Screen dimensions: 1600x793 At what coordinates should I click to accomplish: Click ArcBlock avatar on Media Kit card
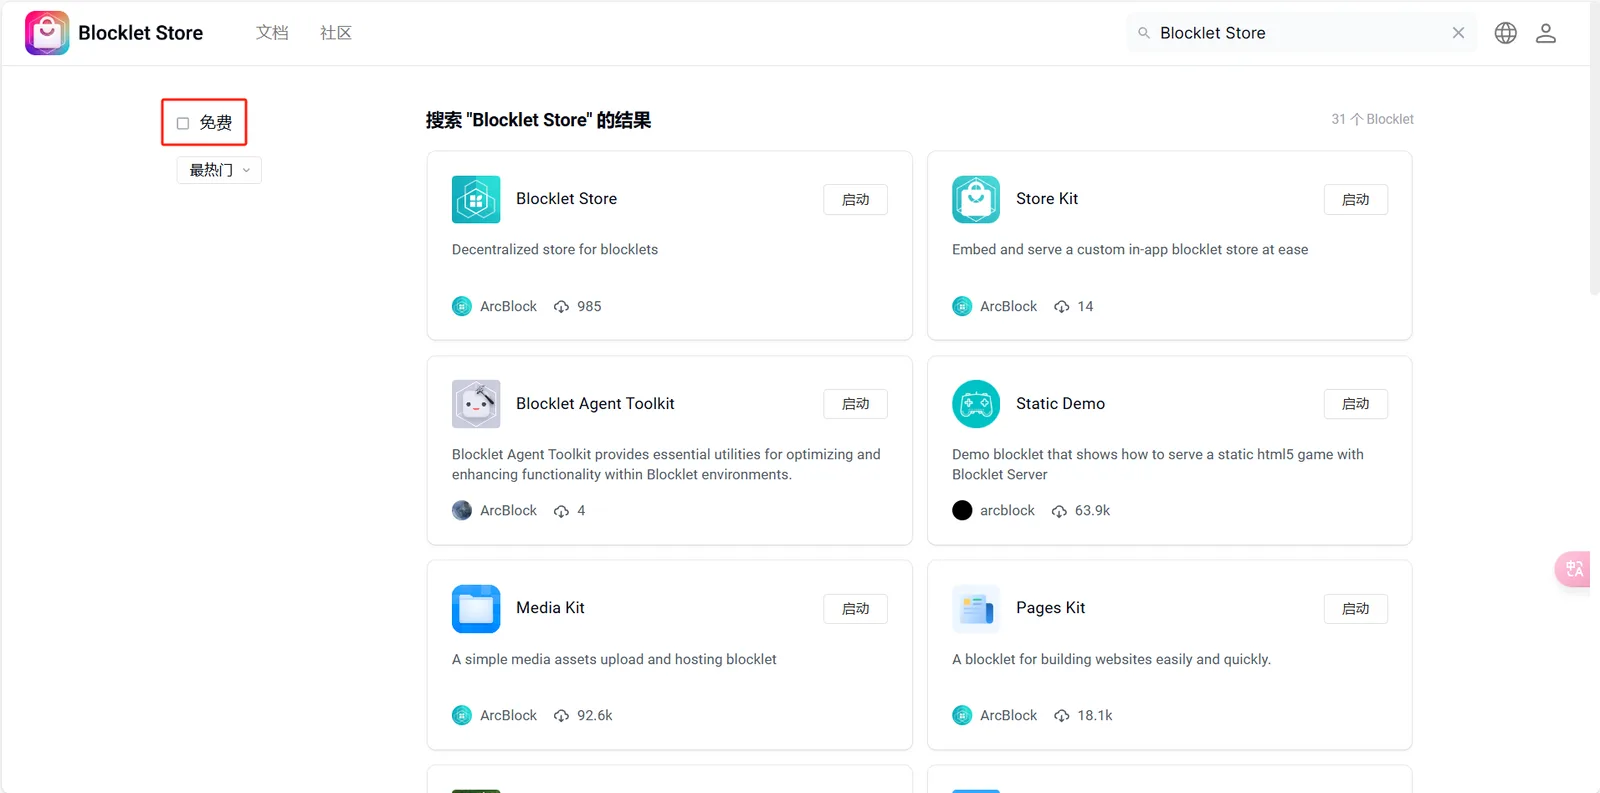462,715
